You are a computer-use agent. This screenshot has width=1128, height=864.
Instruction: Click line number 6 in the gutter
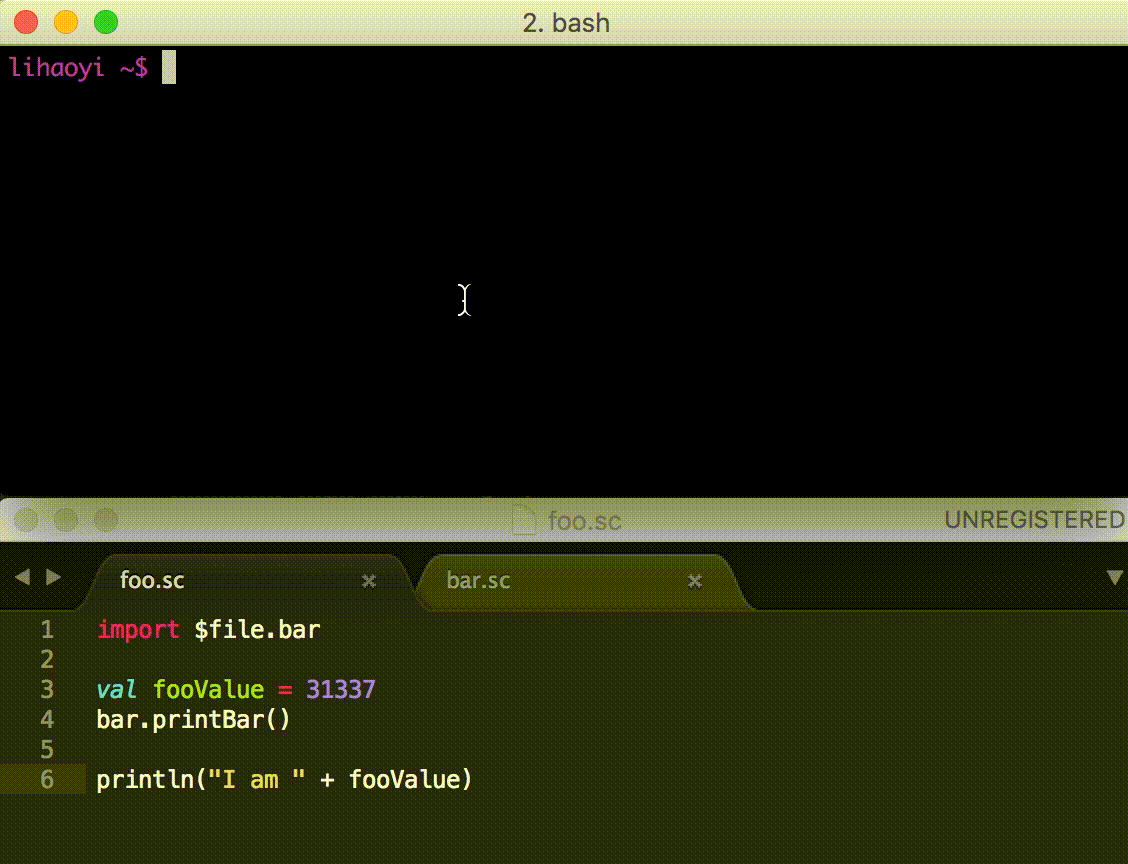(x=47, y=780)
